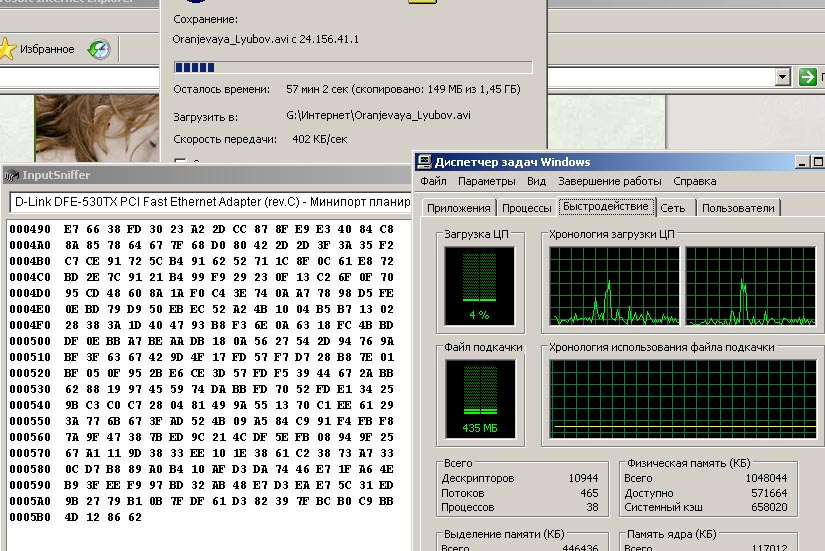Viewport: 825px width, 551px height.
Task: Go to the Пользователи tab
Action: click(738, 208)
